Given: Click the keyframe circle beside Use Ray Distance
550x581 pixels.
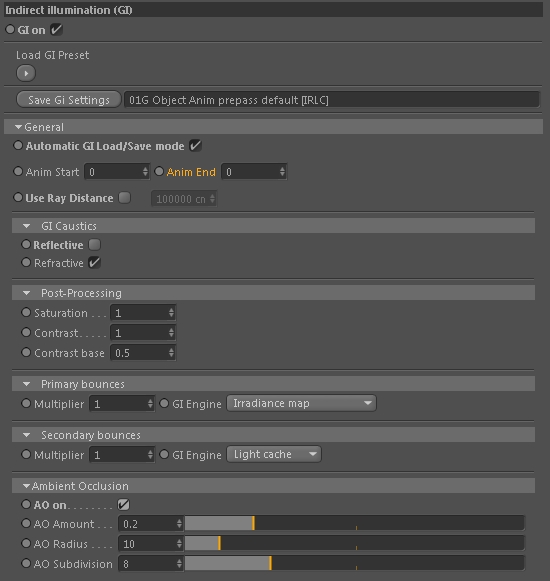Looking at the screenshot, I should click(x=18, y=197).
